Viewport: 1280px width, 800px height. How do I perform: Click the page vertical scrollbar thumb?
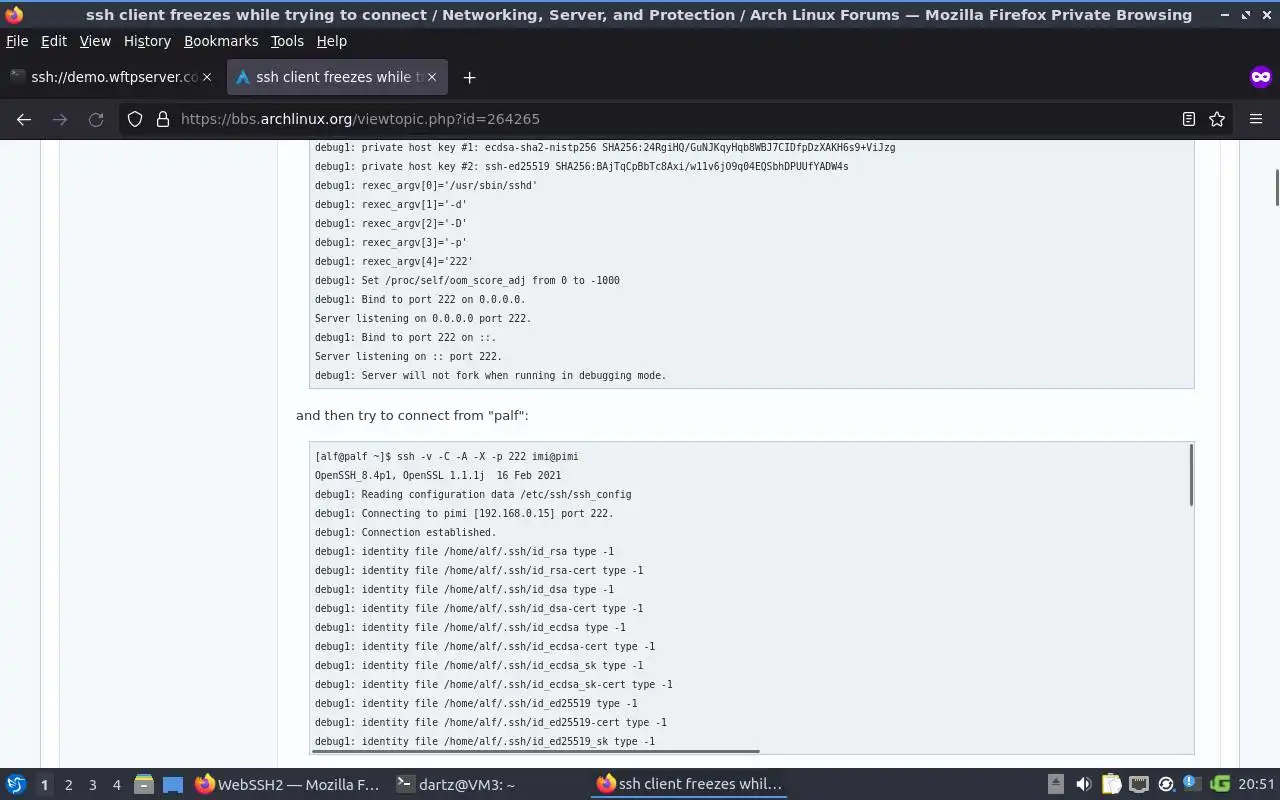[1276, 187]
